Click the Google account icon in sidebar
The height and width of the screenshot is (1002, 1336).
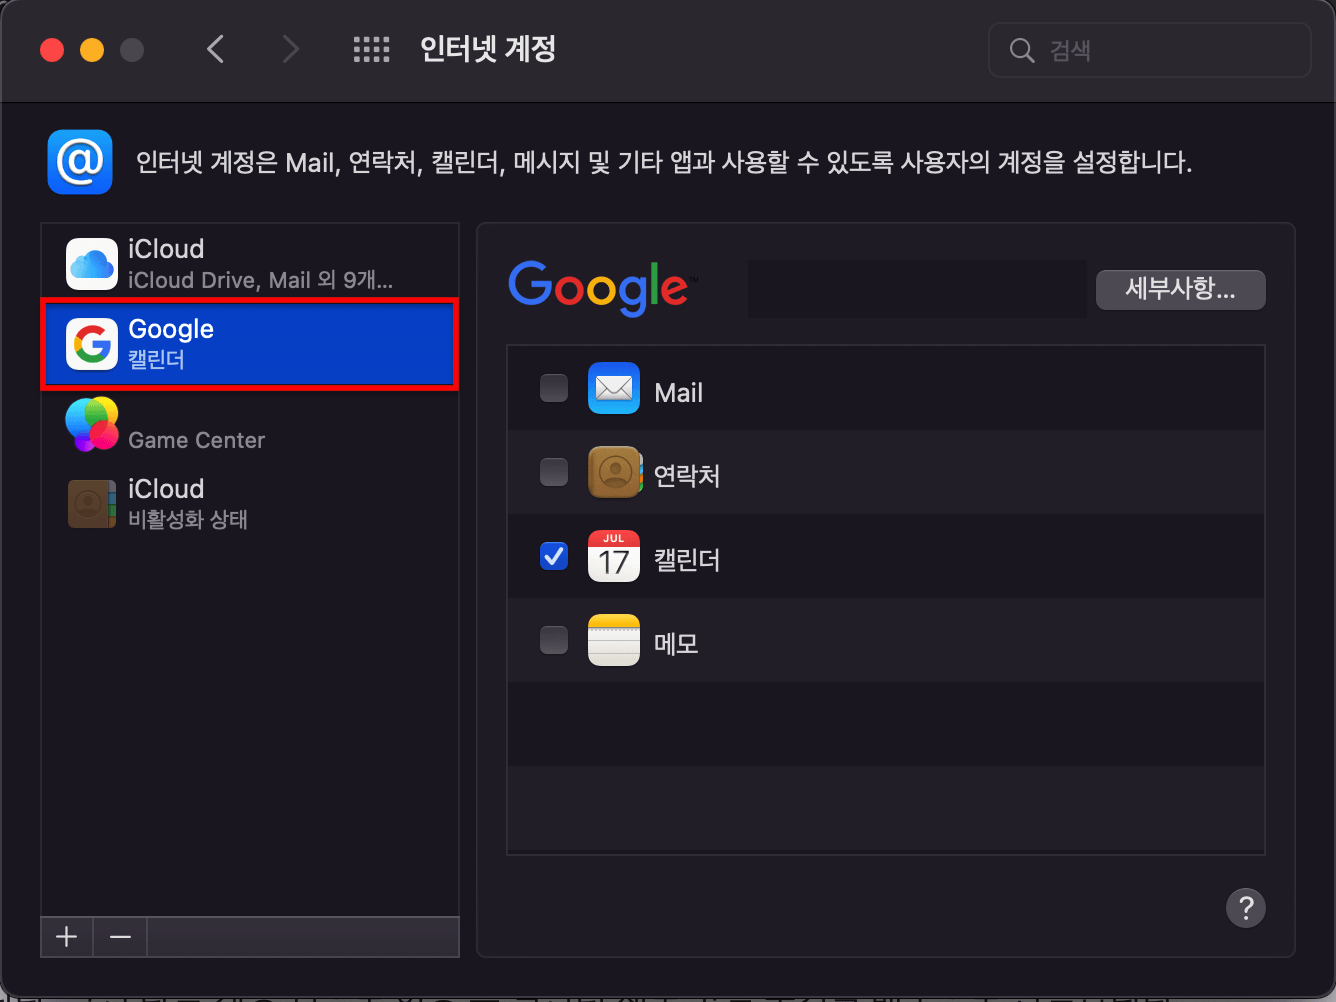pos(91,343)
